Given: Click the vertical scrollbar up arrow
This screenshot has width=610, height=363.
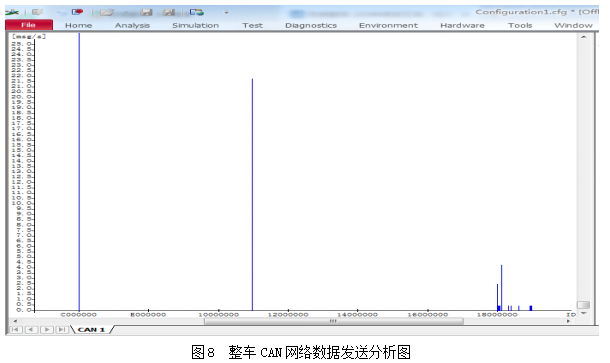Looking at the screenshot, I should click(x=584, y=37).
